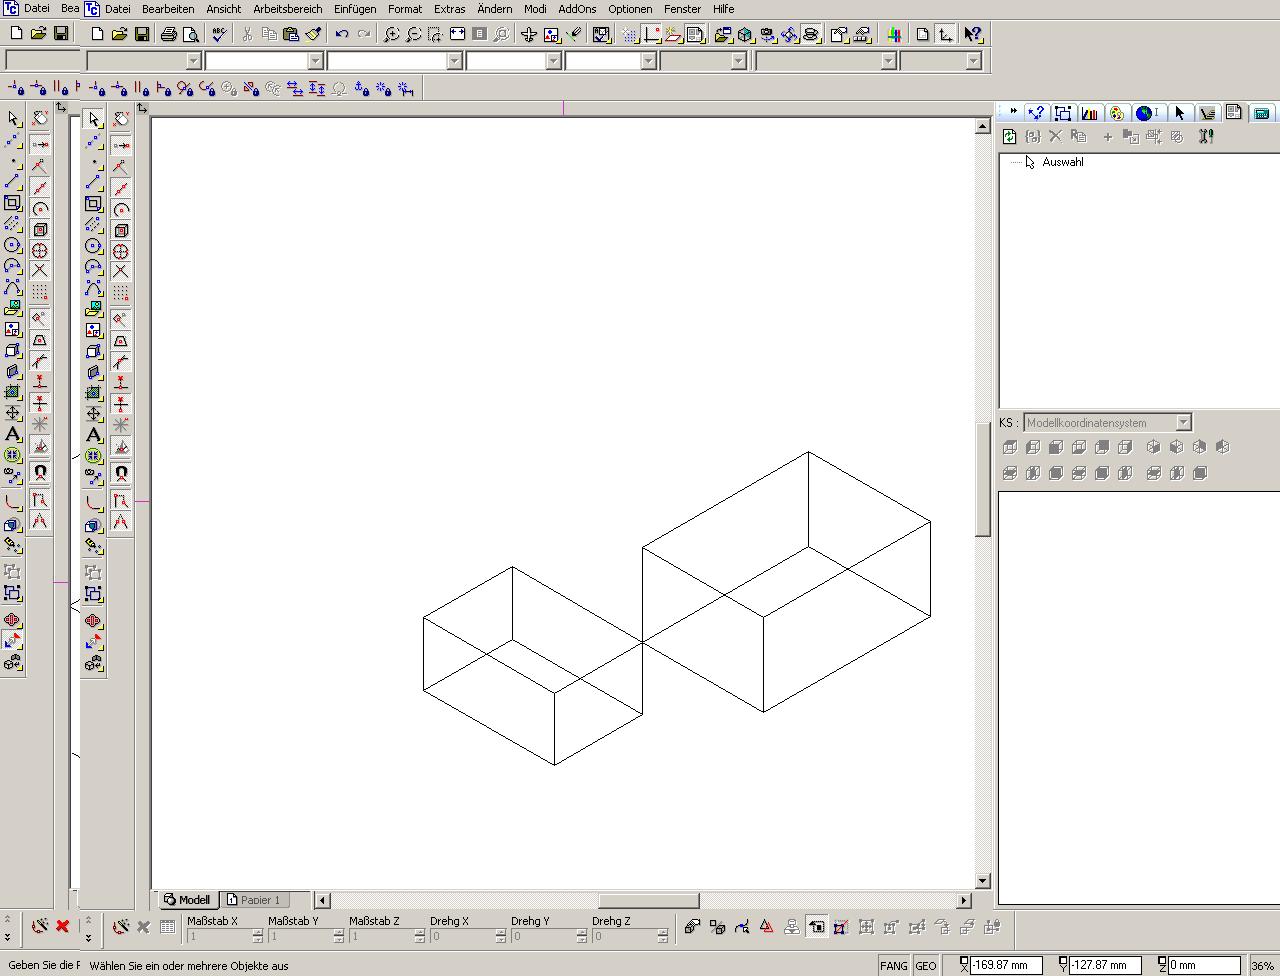The image size is (1280, 976).
Task: Click the red X cancel icon in the bottom-left bar
Action: pos(62,926)
